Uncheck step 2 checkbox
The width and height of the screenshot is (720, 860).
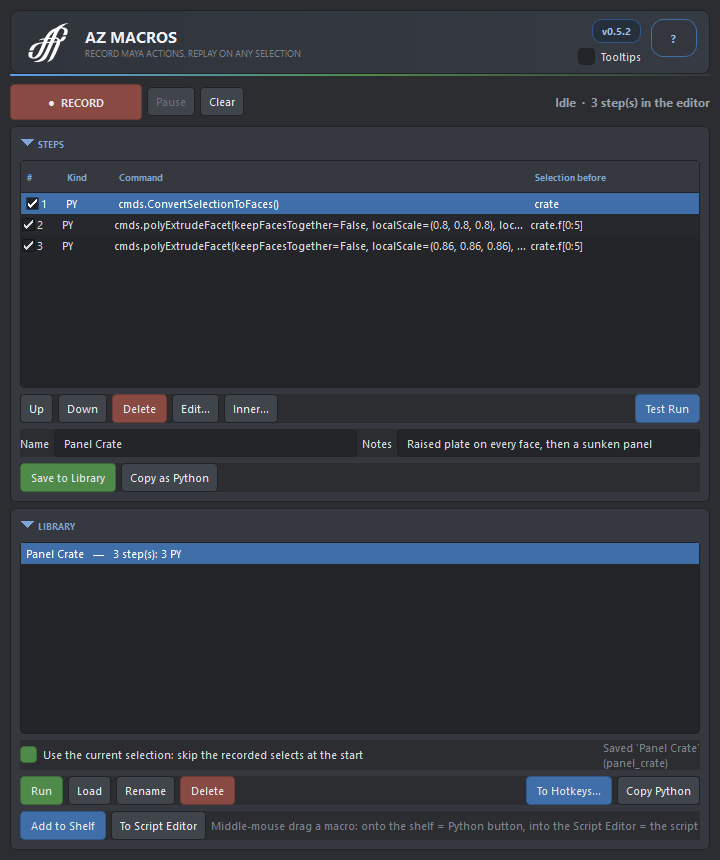28,225
